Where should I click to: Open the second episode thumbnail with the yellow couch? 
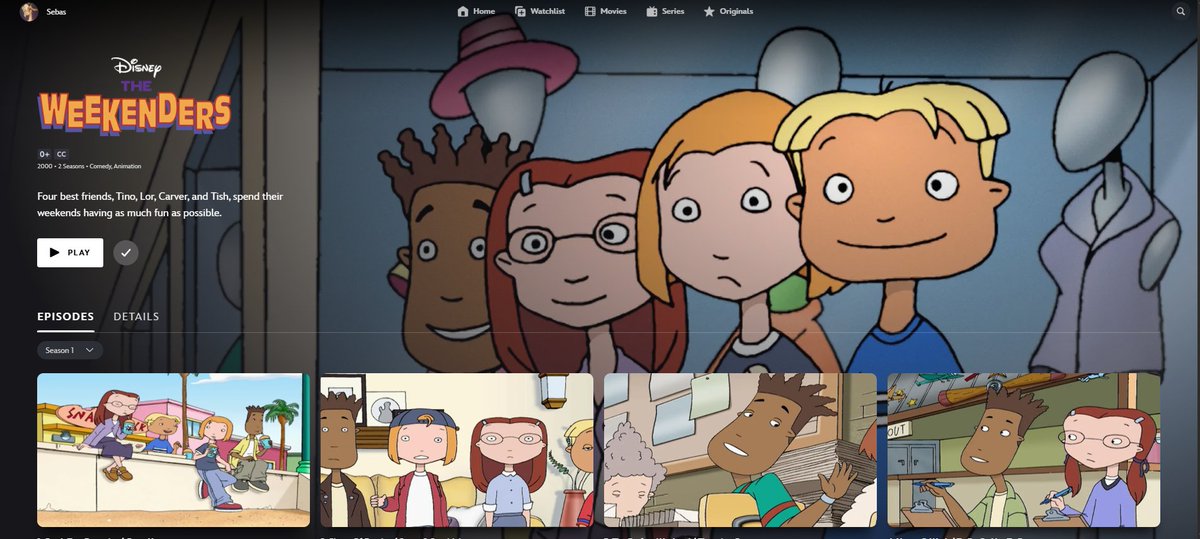pos(457,450)
